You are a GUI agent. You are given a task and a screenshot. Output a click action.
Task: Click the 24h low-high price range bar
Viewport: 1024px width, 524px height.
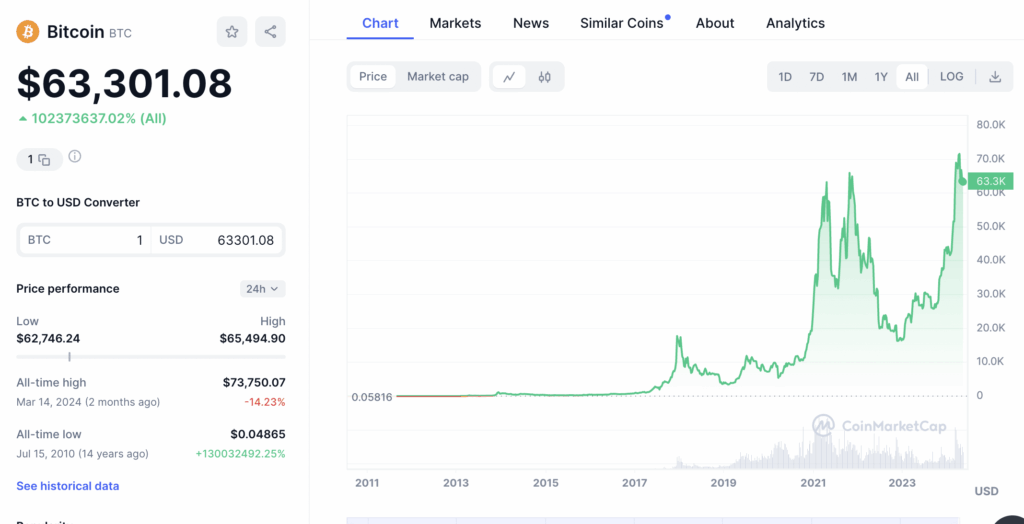(x=151, y=357)
